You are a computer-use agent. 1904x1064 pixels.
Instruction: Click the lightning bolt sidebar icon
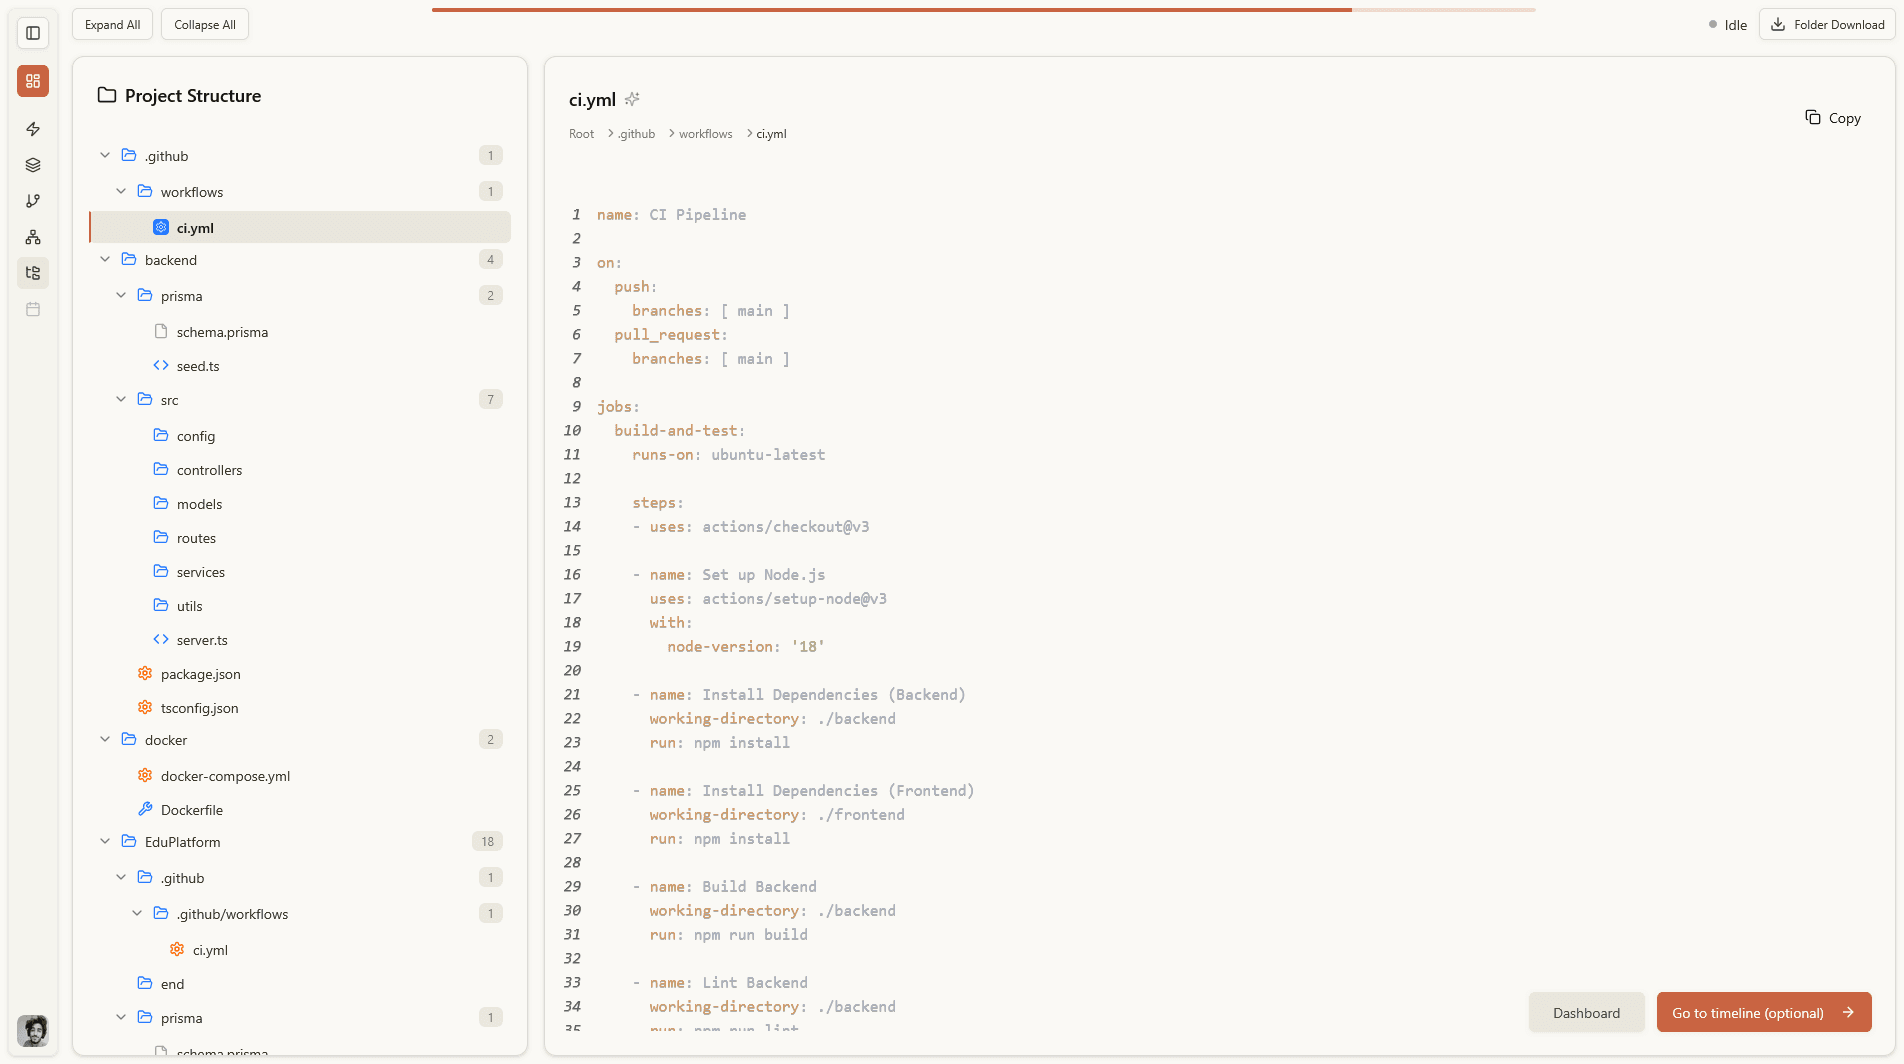pyautogui.click(x=33, y=129)
